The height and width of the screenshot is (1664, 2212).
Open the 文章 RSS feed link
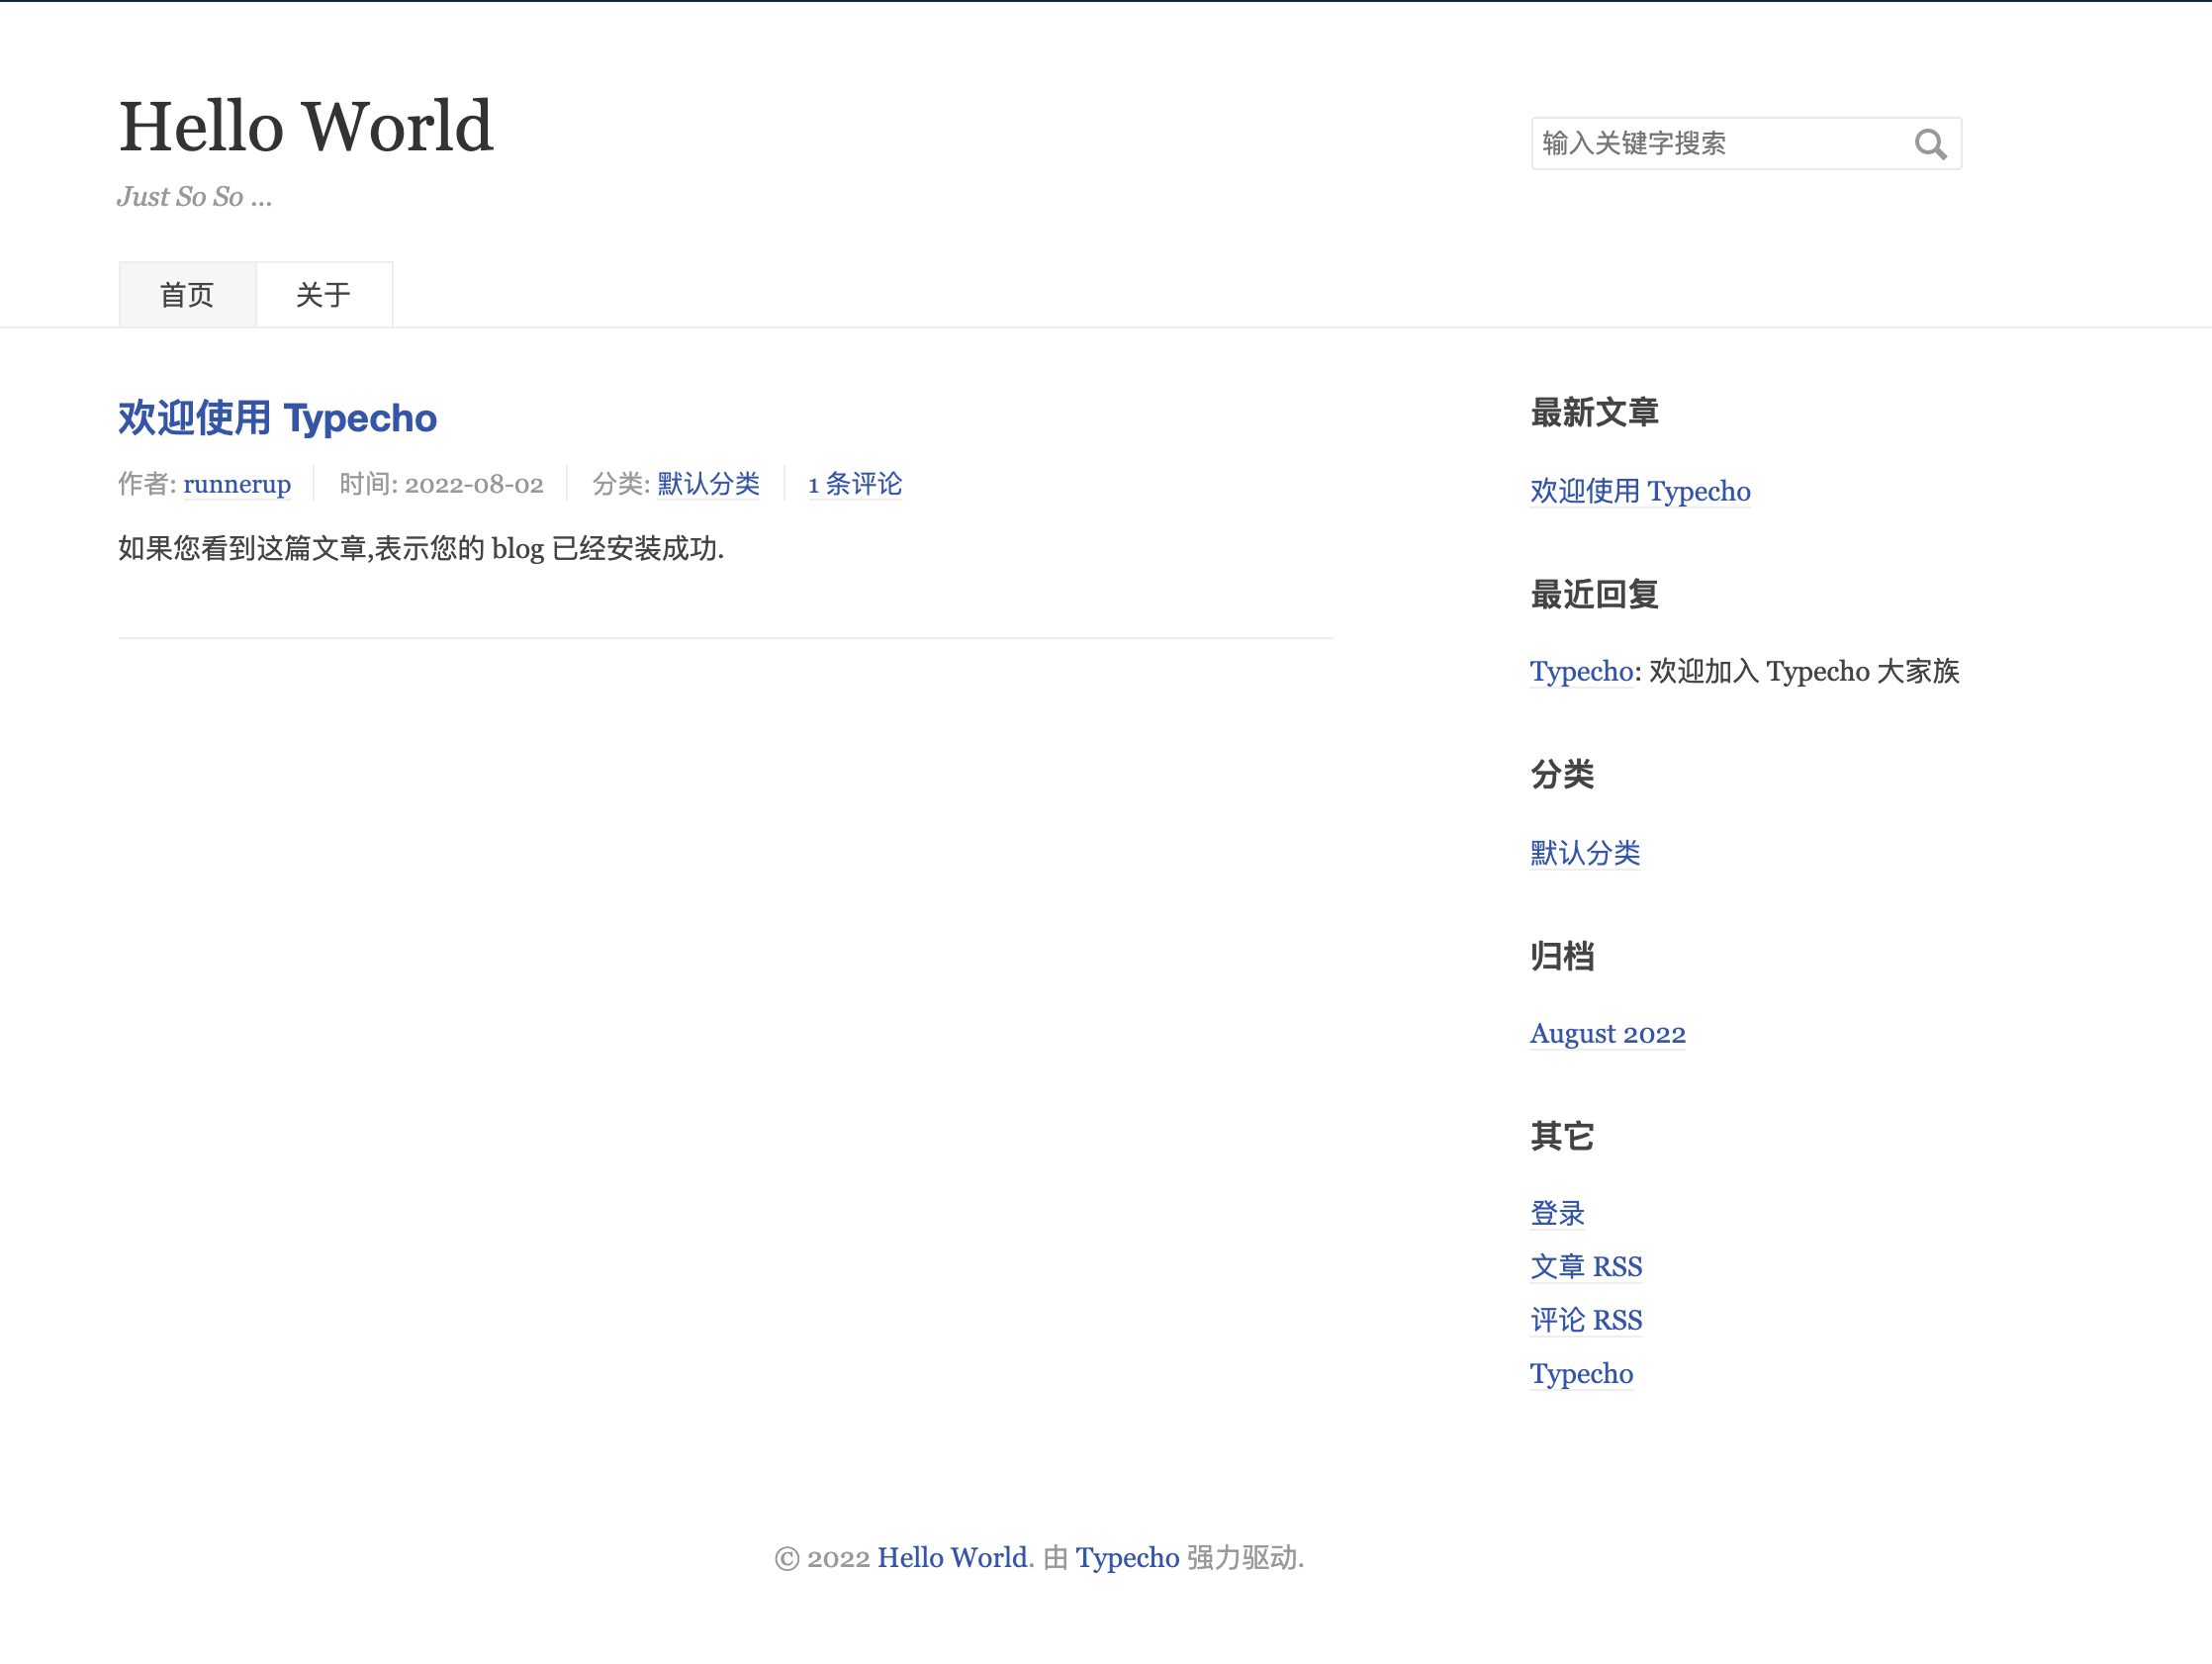pos(1586,1266)
